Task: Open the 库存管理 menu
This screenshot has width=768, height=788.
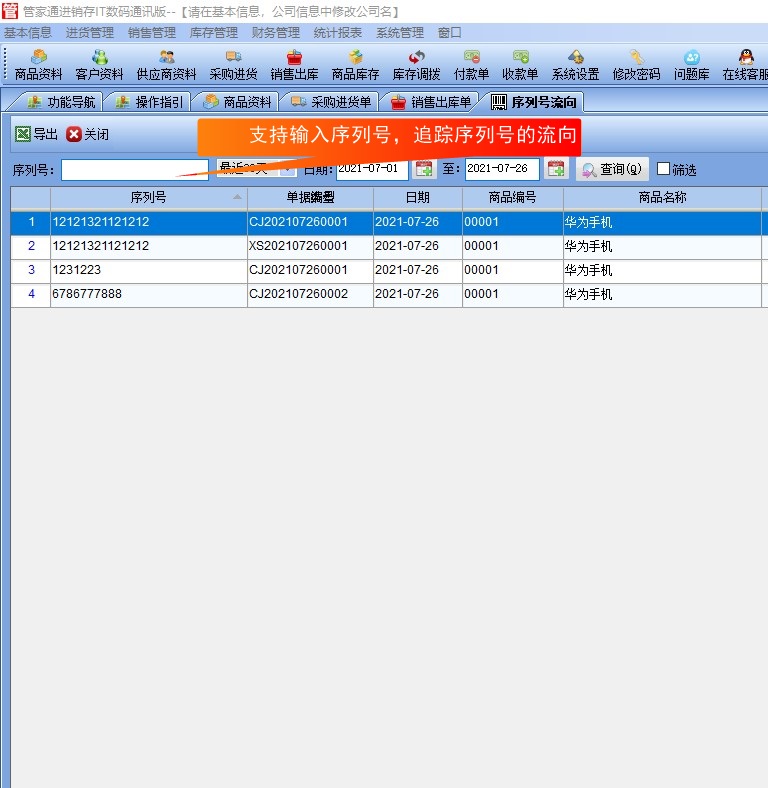Action: pyautogui.click(x=213, y=33)
